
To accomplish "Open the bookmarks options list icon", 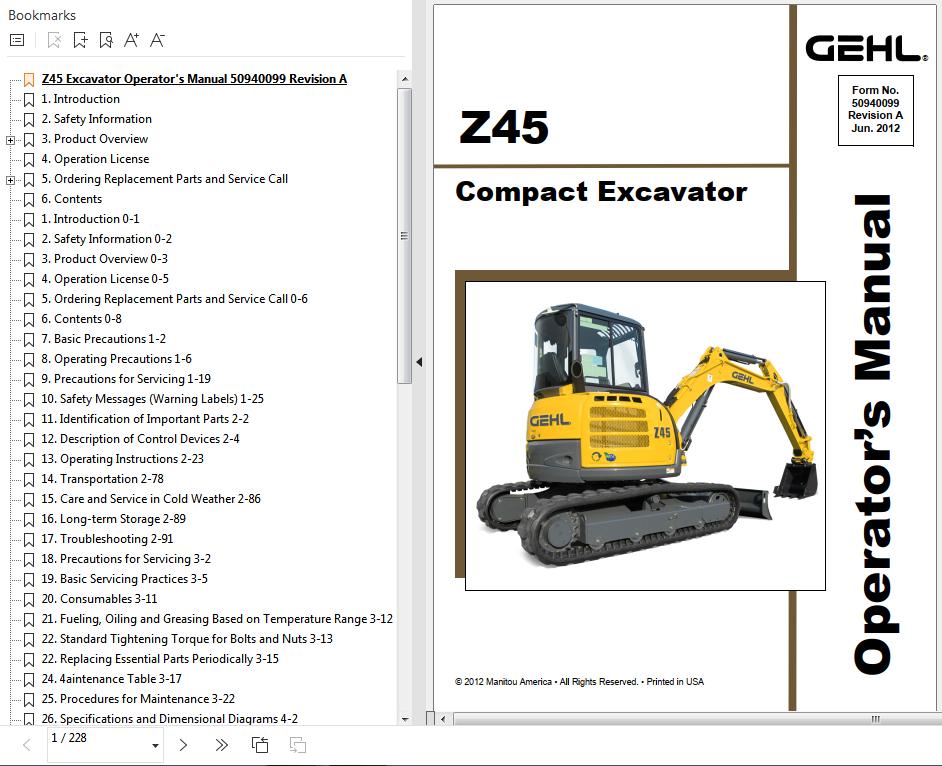I will 17,40.
